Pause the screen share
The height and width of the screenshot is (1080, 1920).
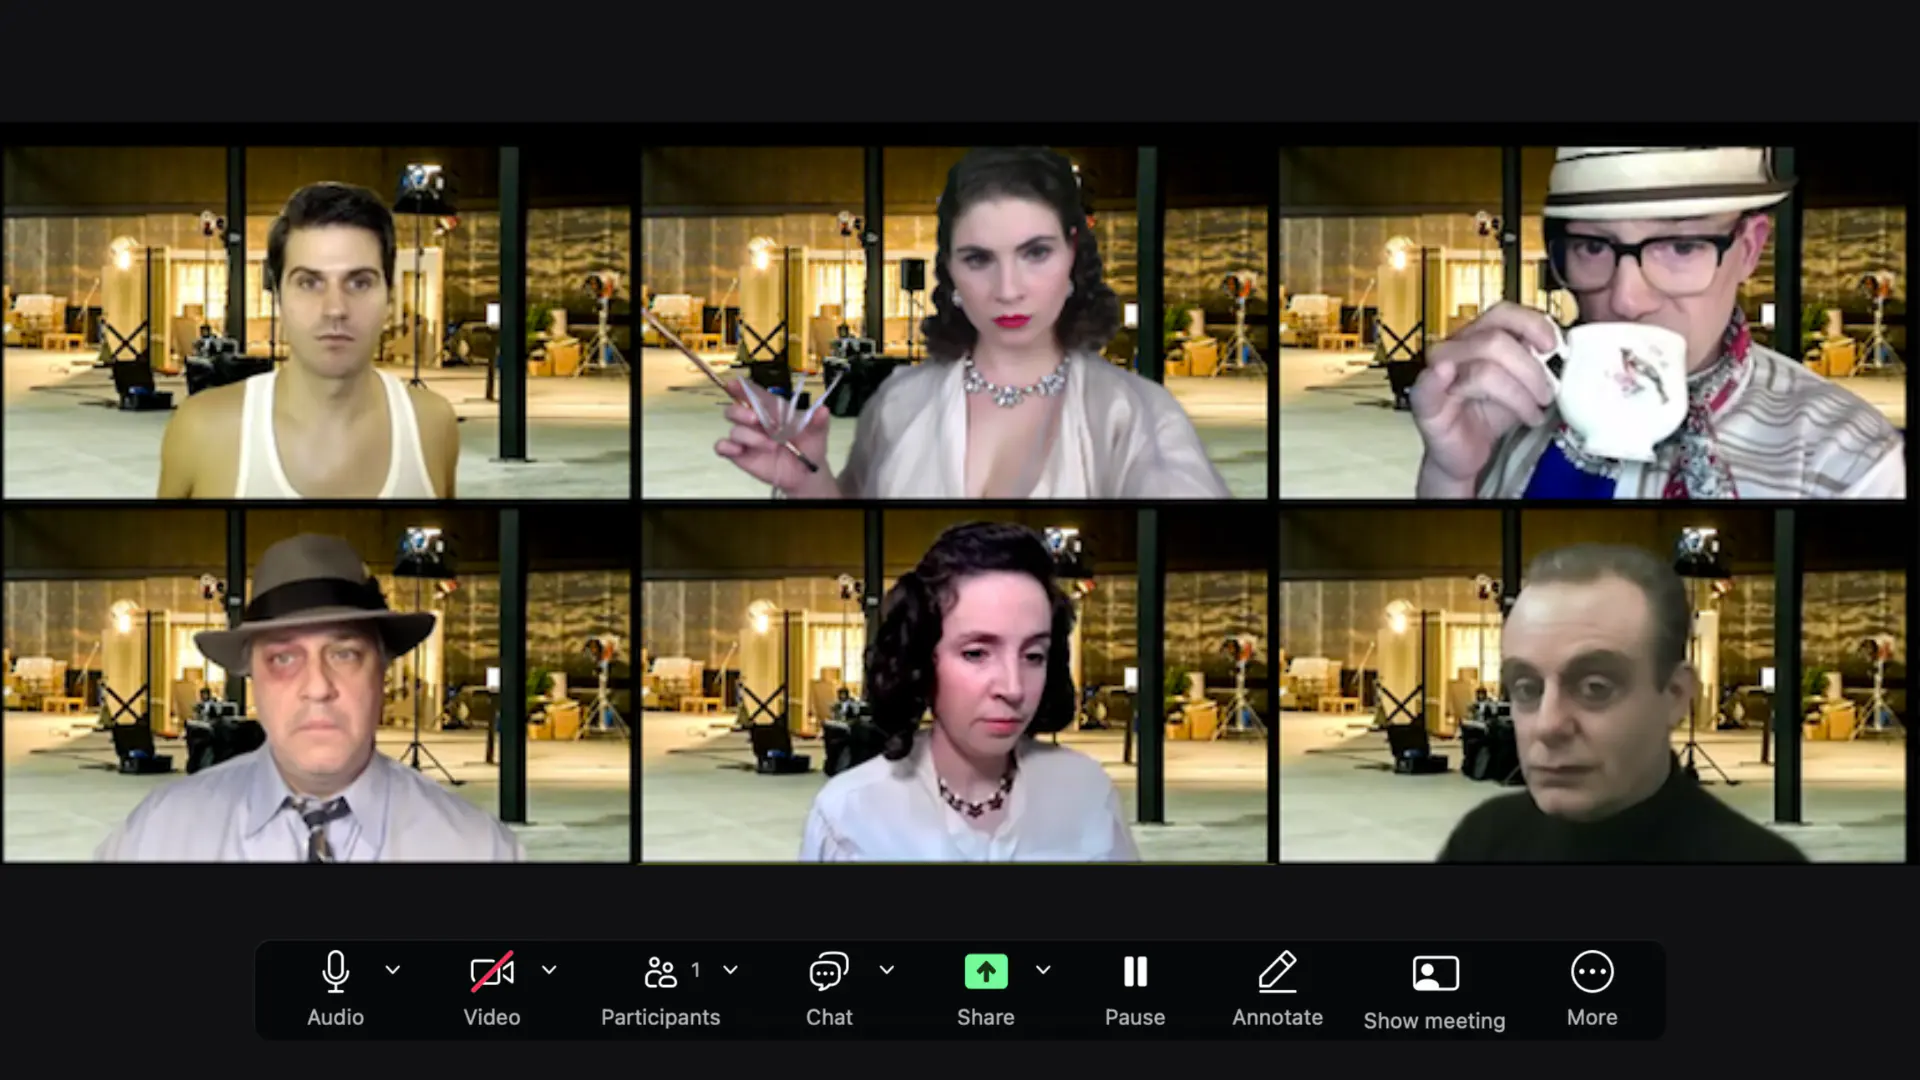point(1135,972)
